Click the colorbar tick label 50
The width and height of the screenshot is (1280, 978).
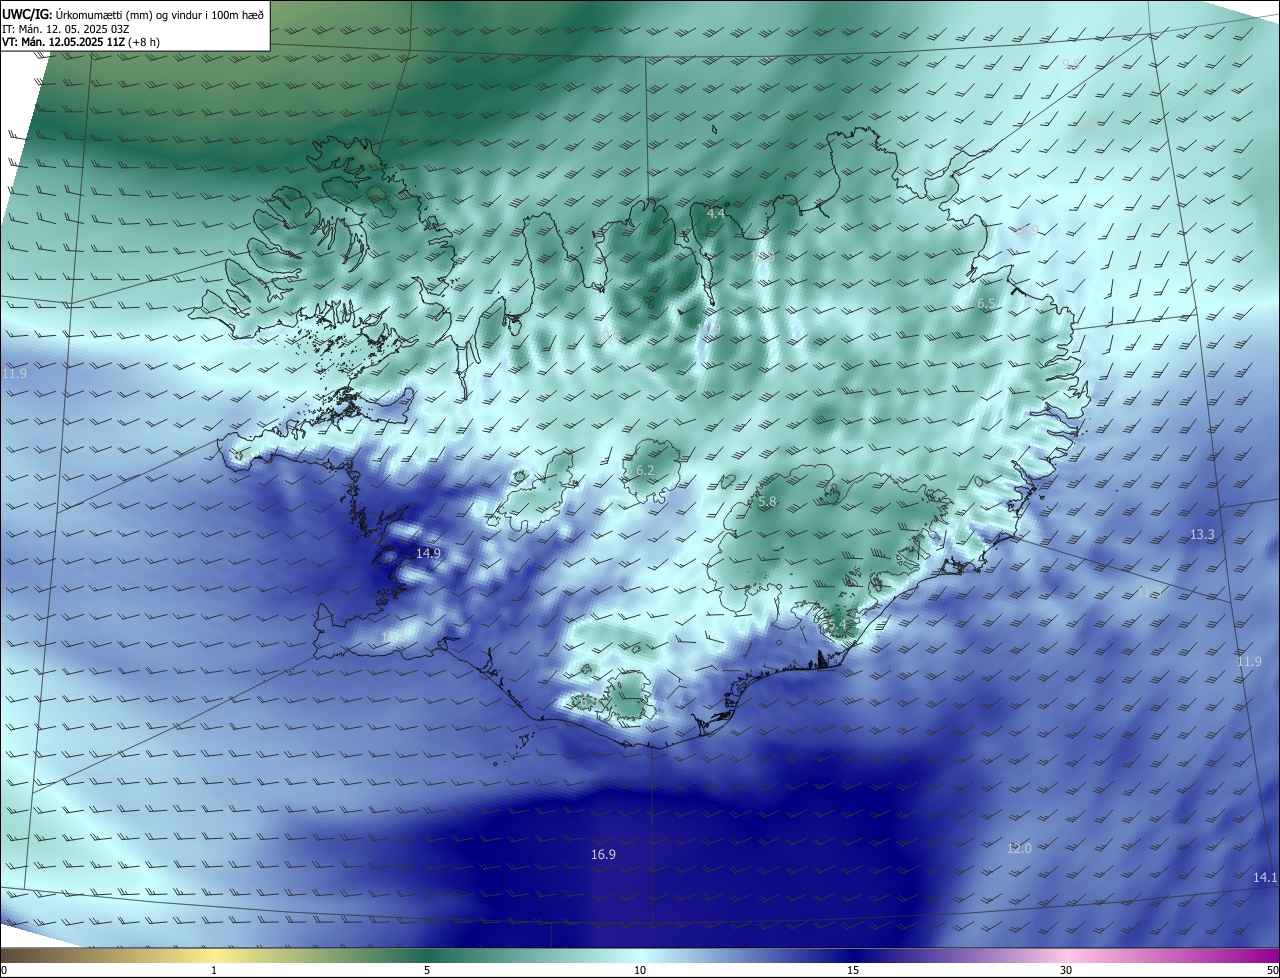[1272, 970]
